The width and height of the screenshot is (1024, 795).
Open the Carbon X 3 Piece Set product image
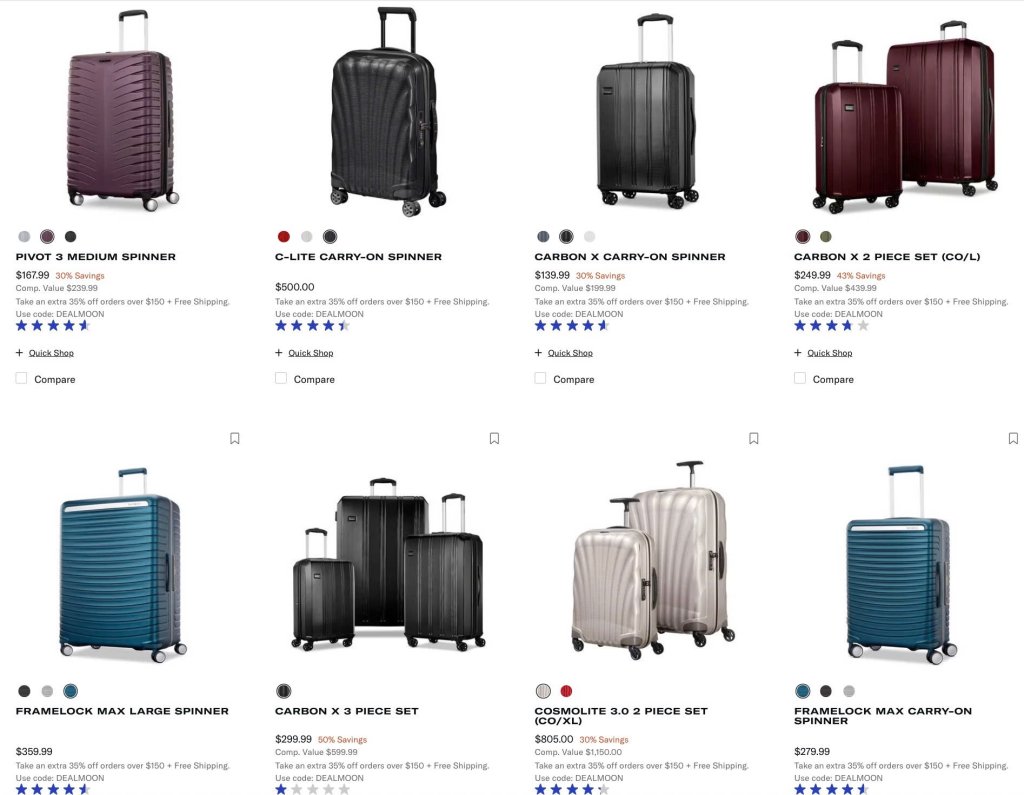(x=389, y=564)
